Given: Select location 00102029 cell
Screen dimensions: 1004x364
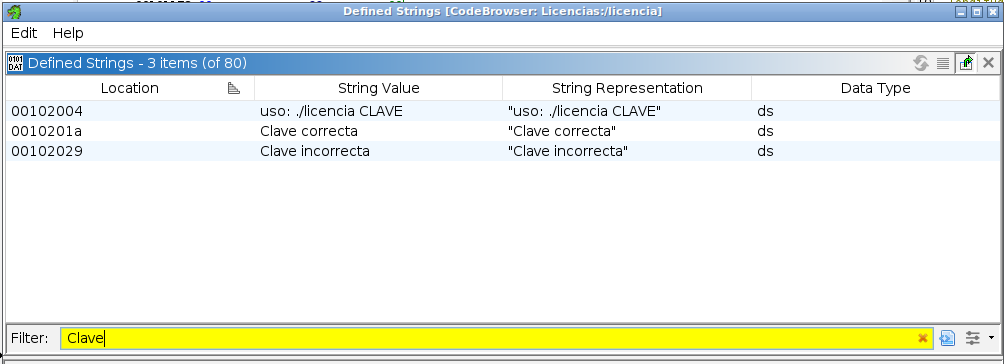Looking at the screenshot, I should click(130, 151).
